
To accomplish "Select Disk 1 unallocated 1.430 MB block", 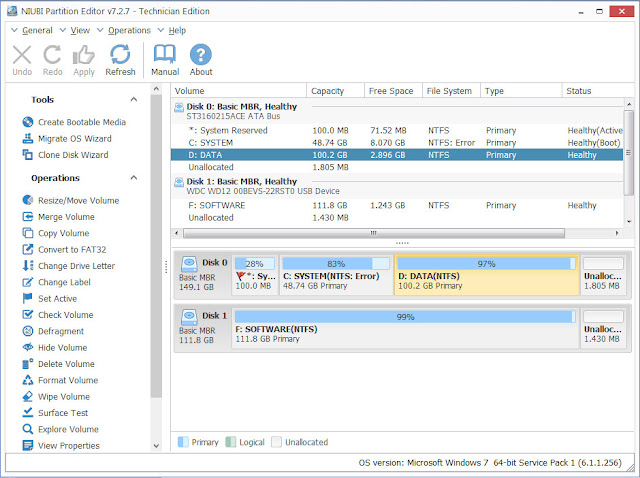I will coord(603,327).
